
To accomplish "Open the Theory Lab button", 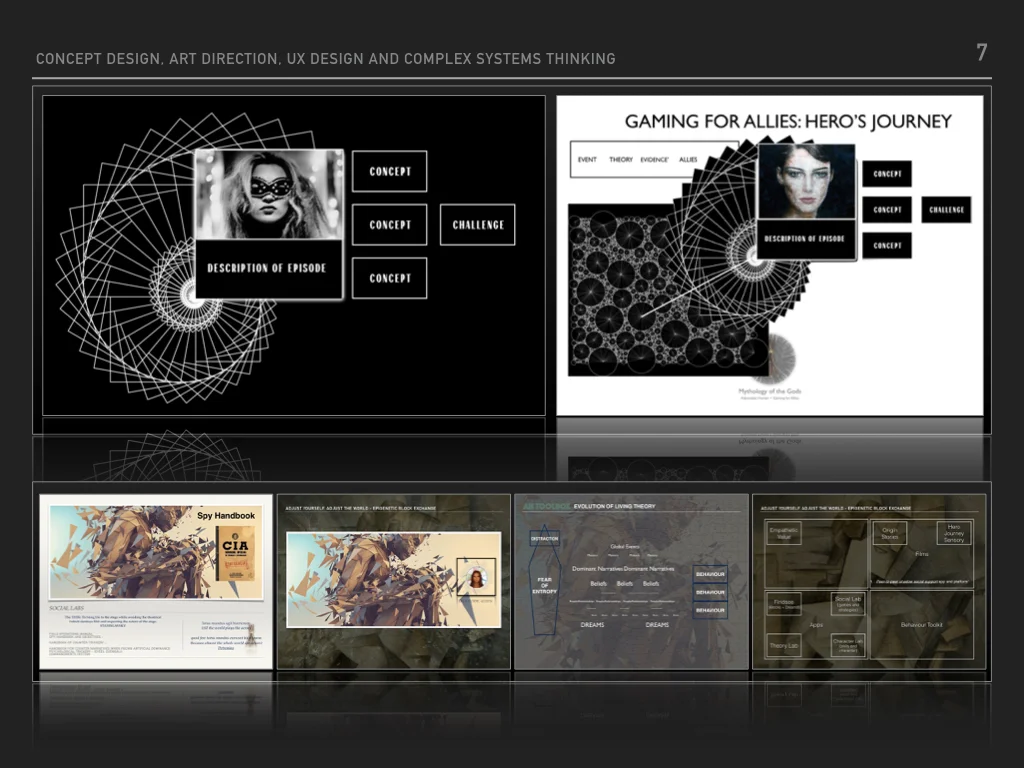I will tap(785, 644).
